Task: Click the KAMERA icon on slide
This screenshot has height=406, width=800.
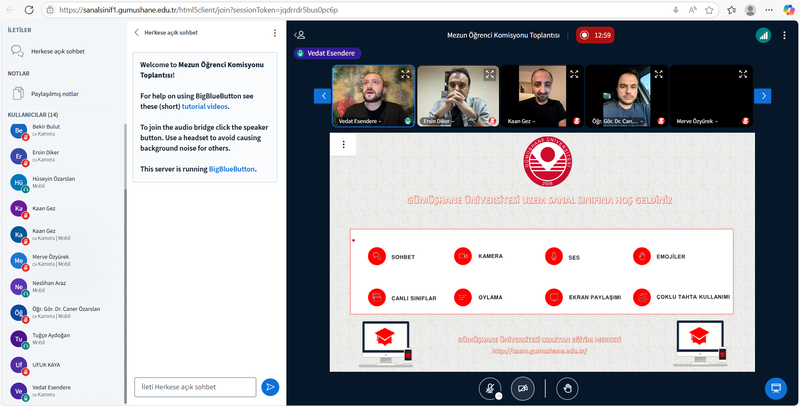Action: (x=463, y=256)
